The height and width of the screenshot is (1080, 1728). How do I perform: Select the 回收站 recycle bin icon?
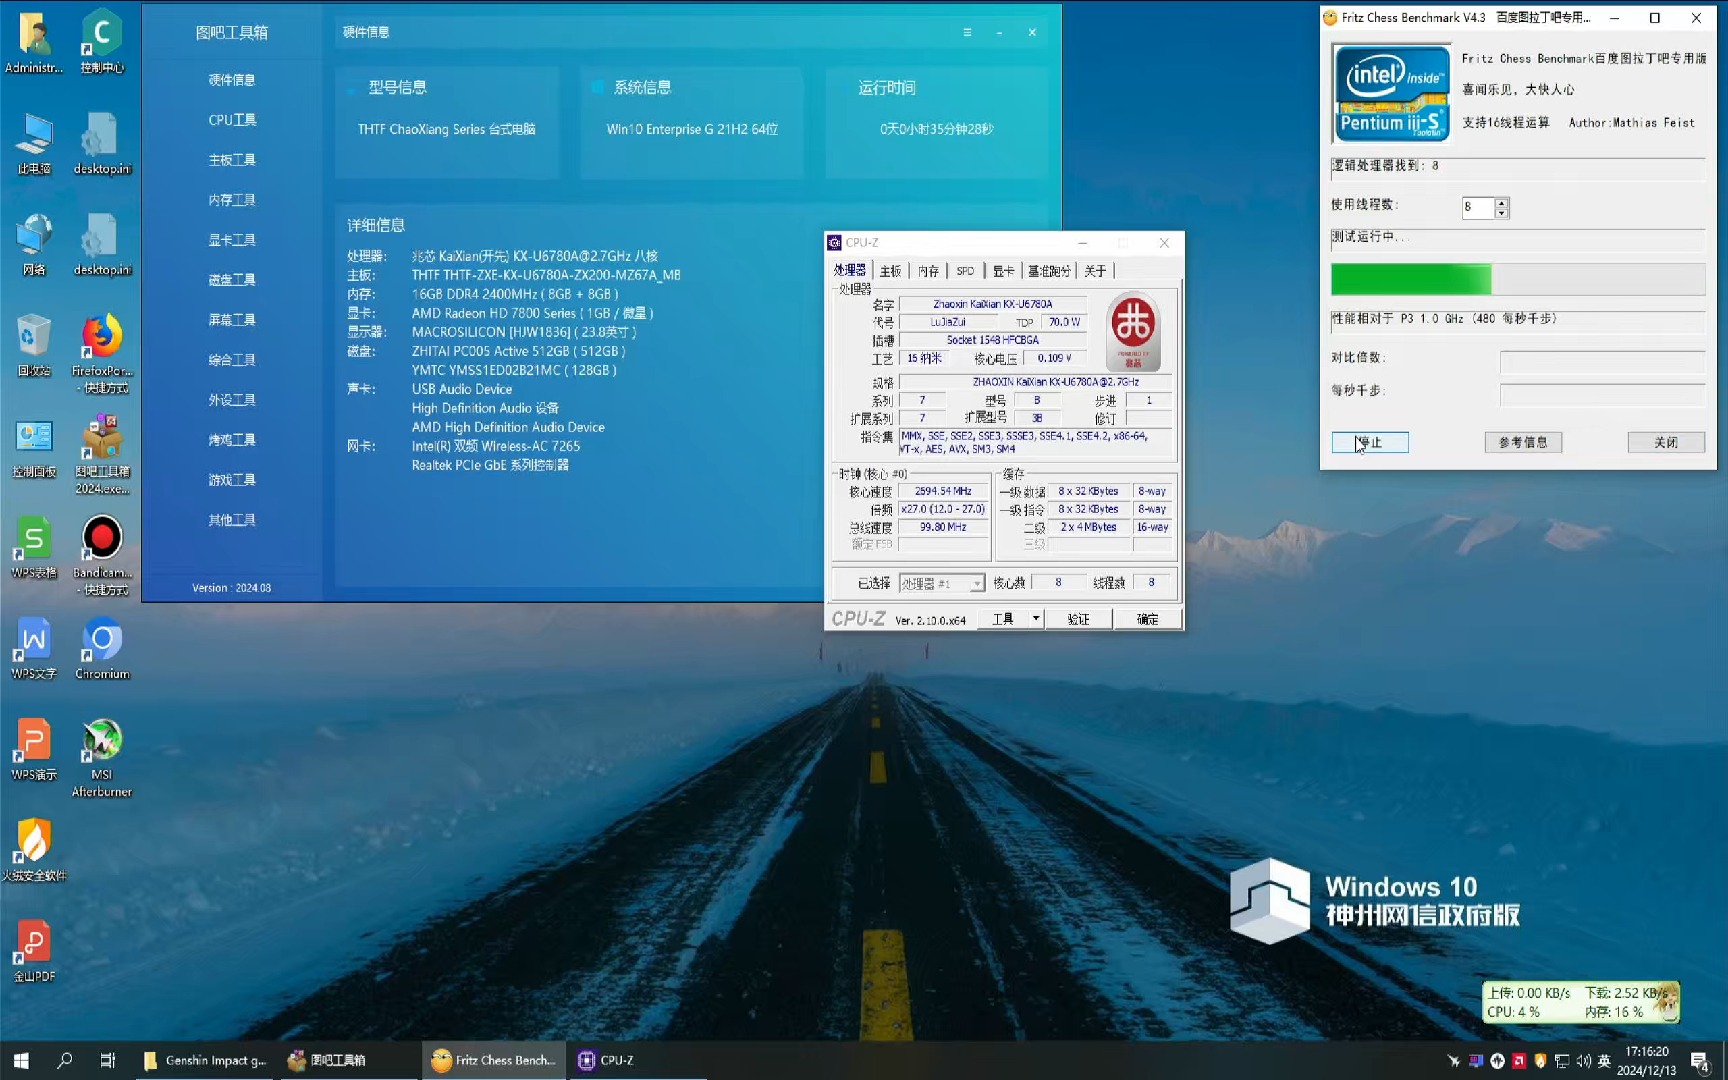click(34, 345)
